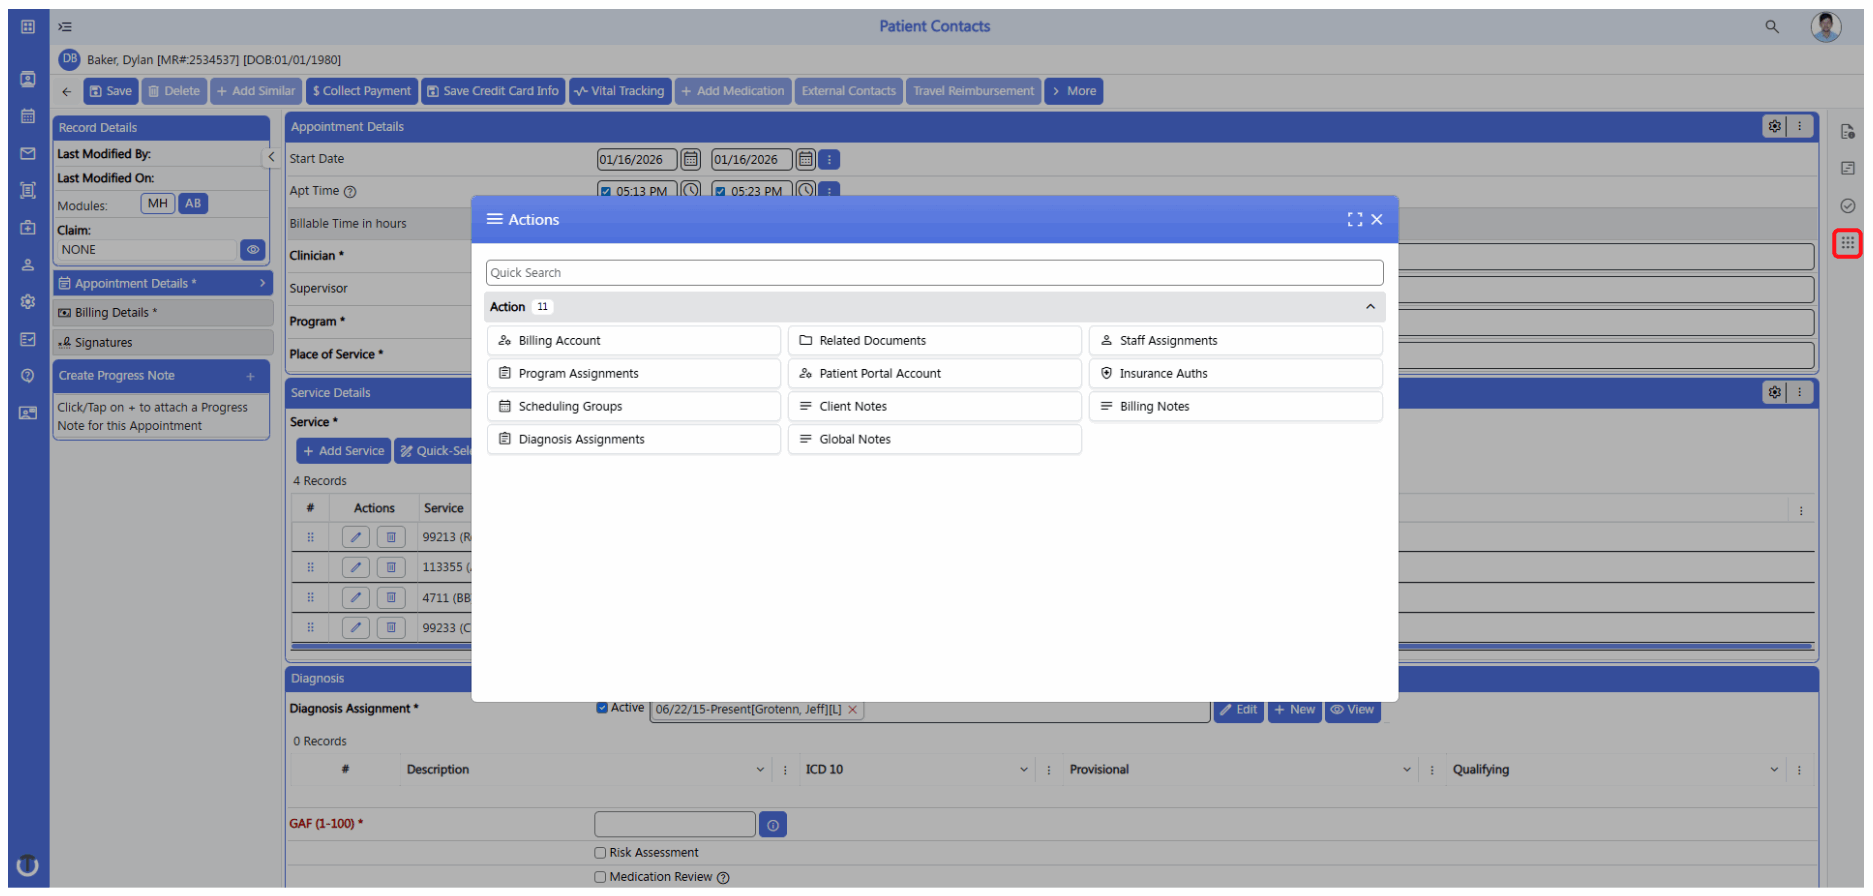Click the Save button

click(x=110, y=91)
